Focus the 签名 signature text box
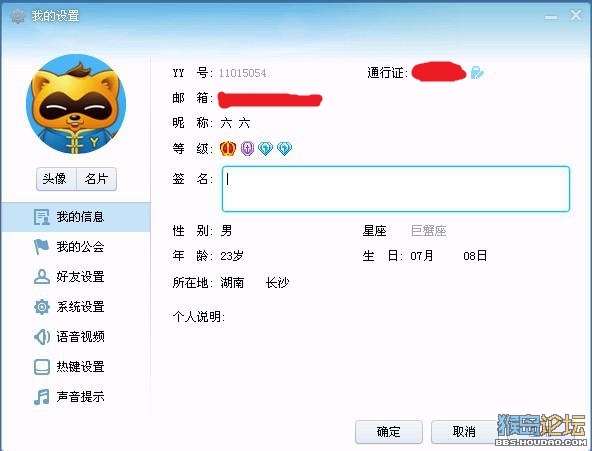This screenshot has height=451, width=592. (x=396, y=189)
